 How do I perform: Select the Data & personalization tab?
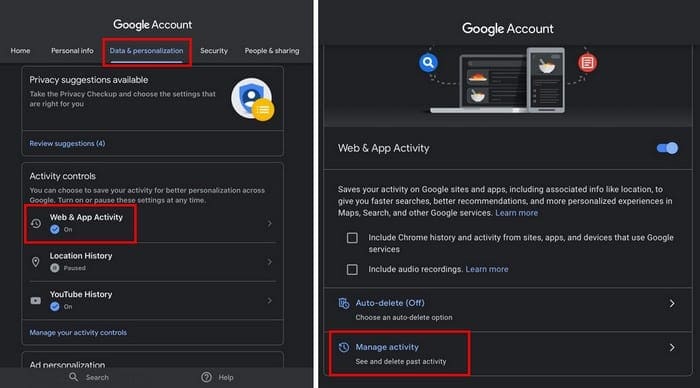[x=146, y=51]
